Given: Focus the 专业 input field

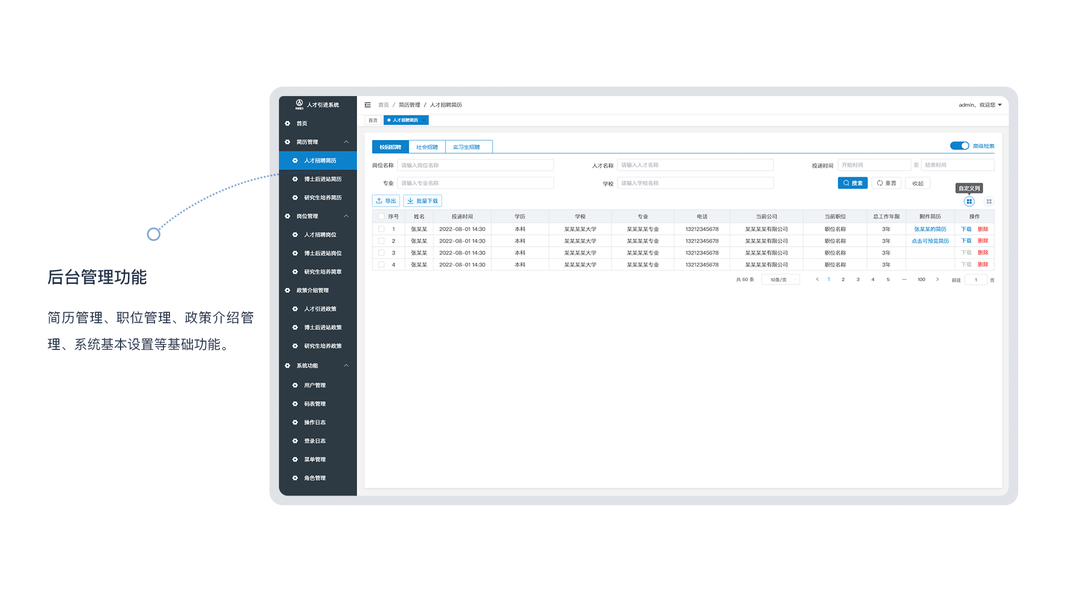Looking at the screenshot, I should (475, 183).
